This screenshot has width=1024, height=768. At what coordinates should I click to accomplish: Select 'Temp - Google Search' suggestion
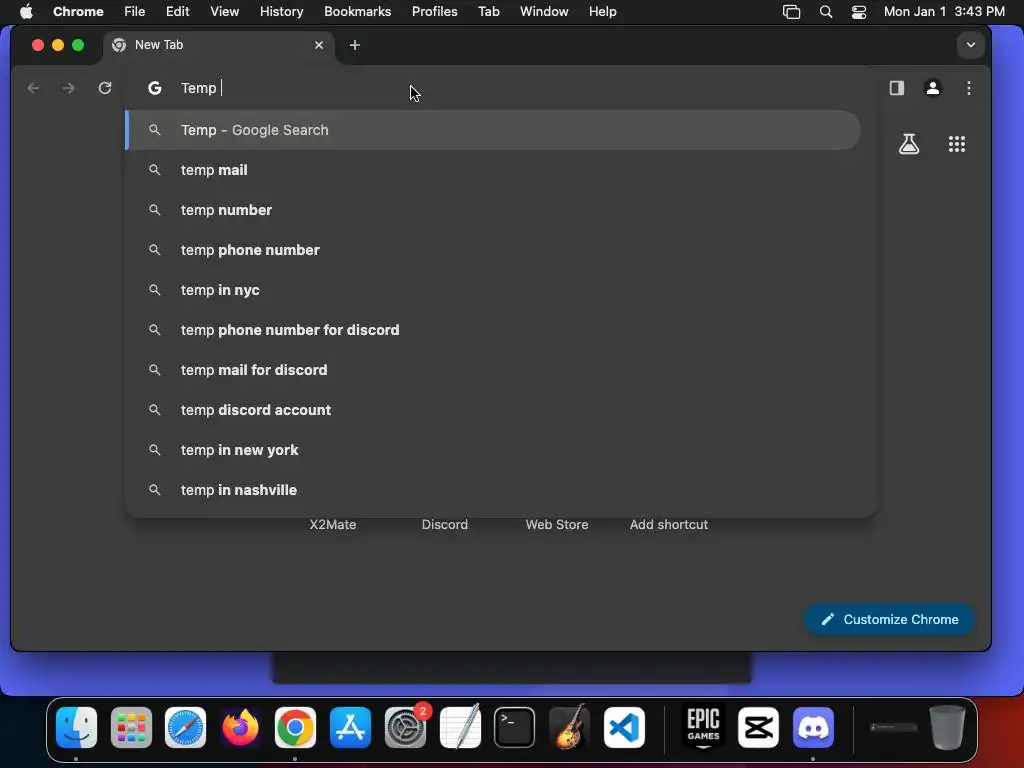pyautogui.click(x=493, y=130)
